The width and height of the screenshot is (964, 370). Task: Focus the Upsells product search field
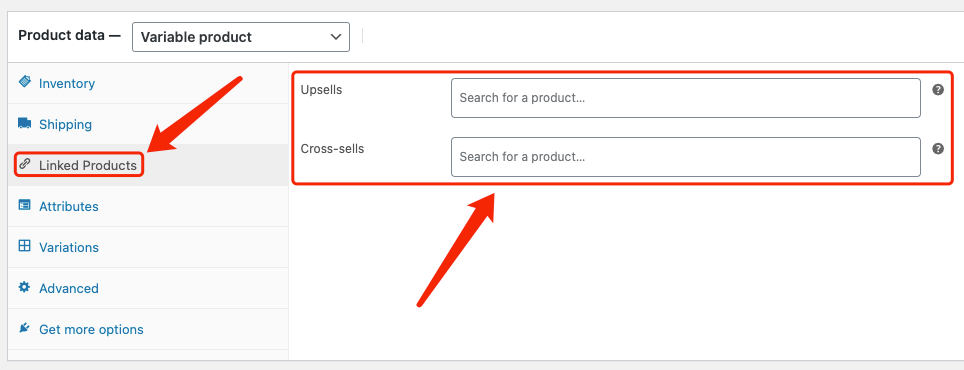pos(685,98)
